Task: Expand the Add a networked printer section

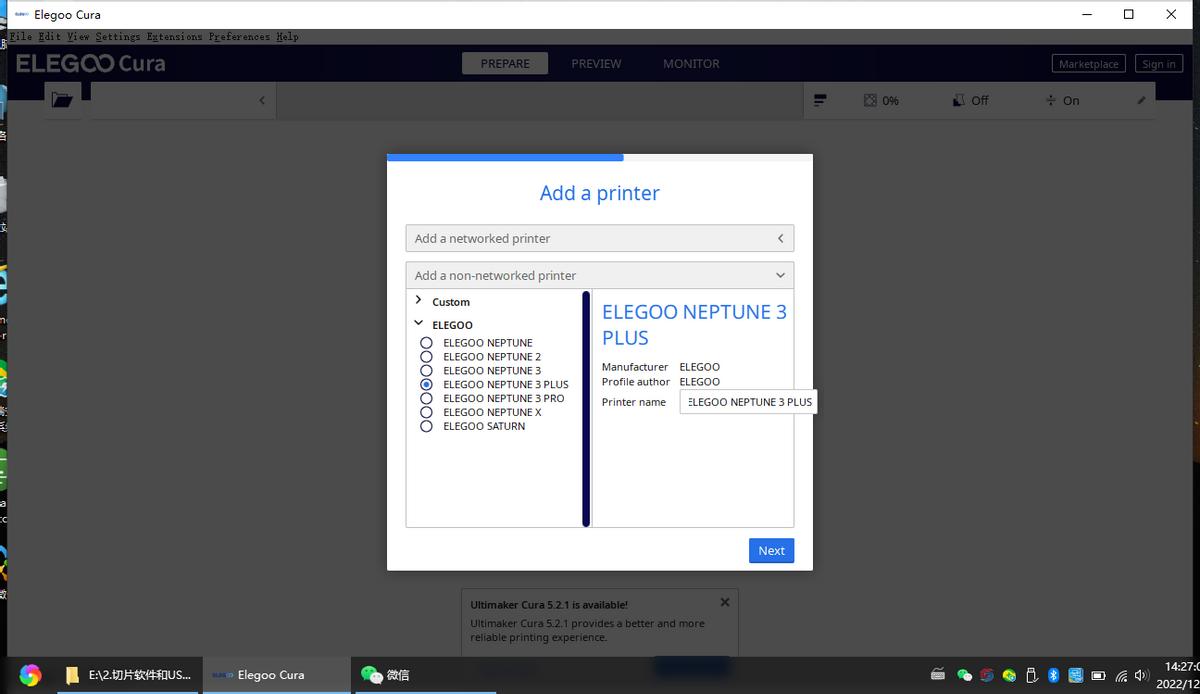Action: click(600, 238)
